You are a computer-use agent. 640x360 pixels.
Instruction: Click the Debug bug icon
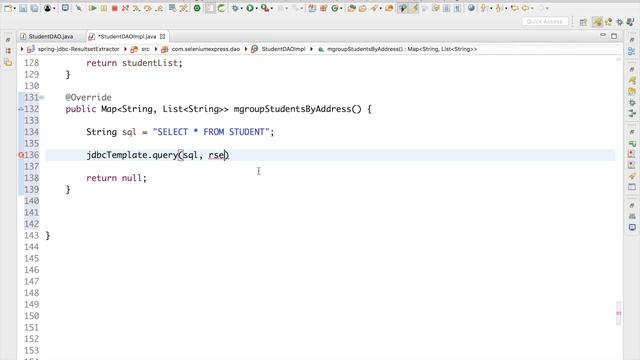(x=235, y=8)
